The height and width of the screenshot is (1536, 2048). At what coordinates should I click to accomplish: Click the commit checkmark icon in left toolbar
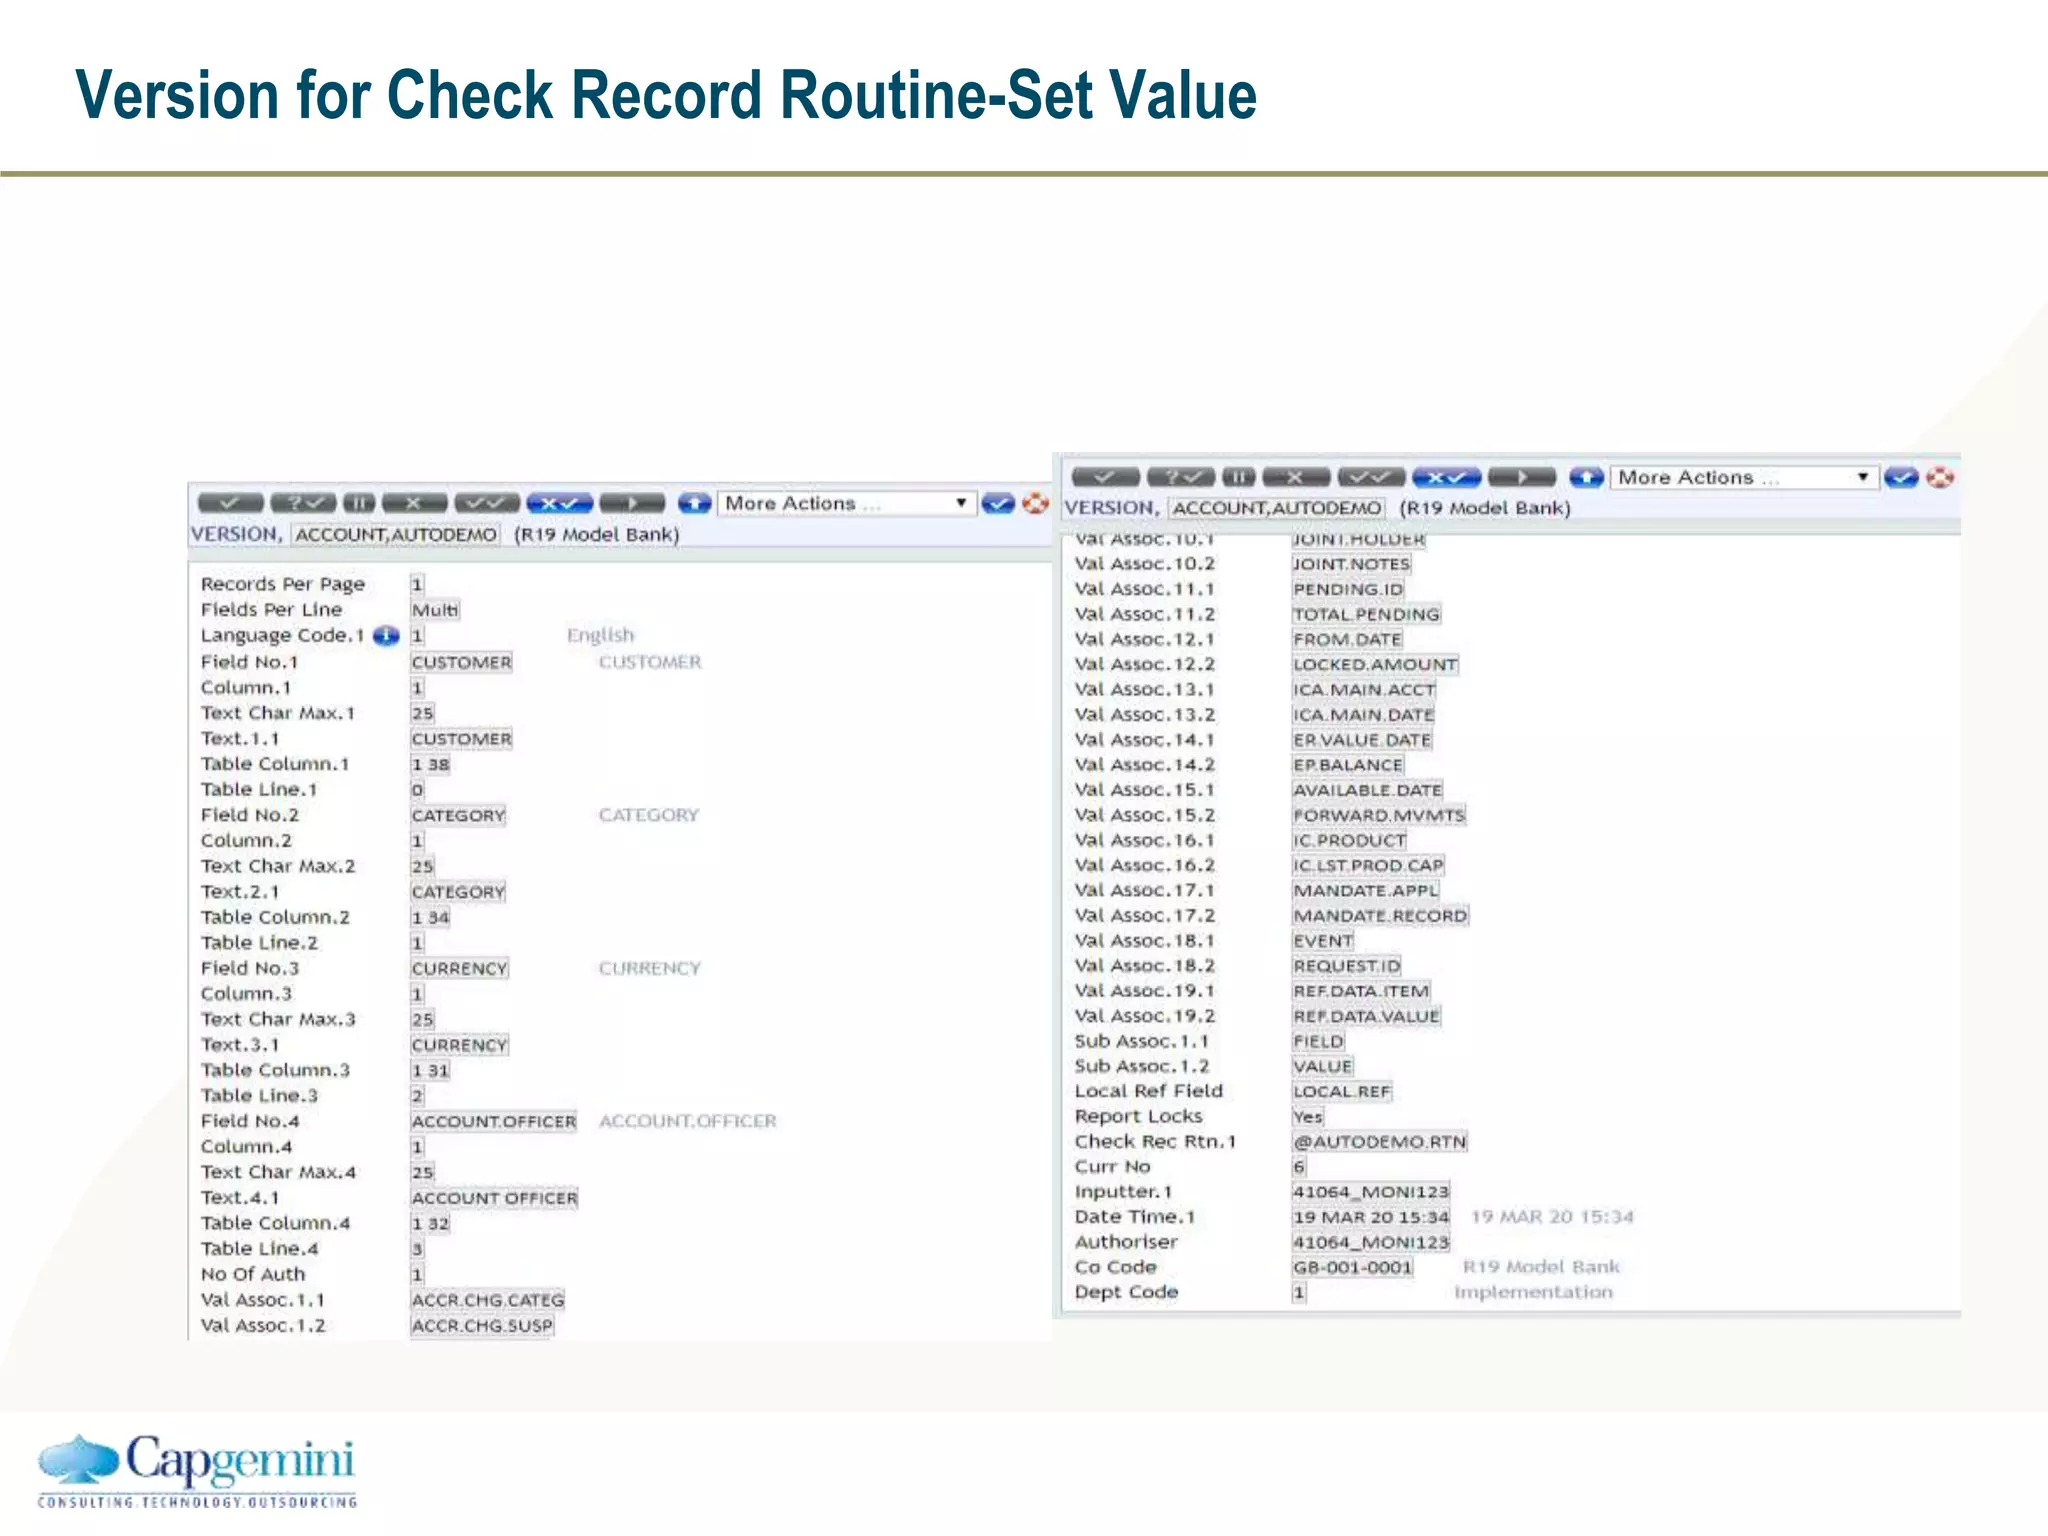pos(230,503)
